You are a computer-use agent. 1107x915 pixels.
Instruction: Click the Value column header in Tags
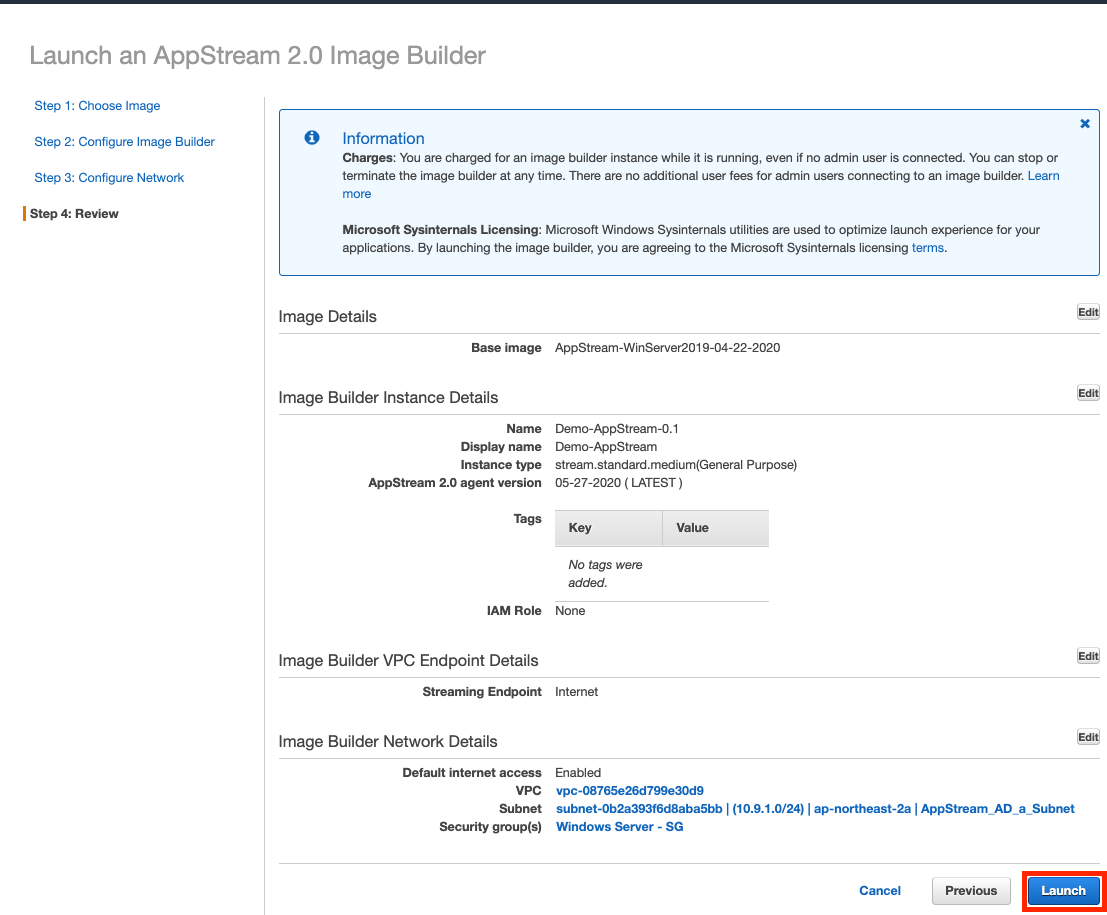coord(715,528)
